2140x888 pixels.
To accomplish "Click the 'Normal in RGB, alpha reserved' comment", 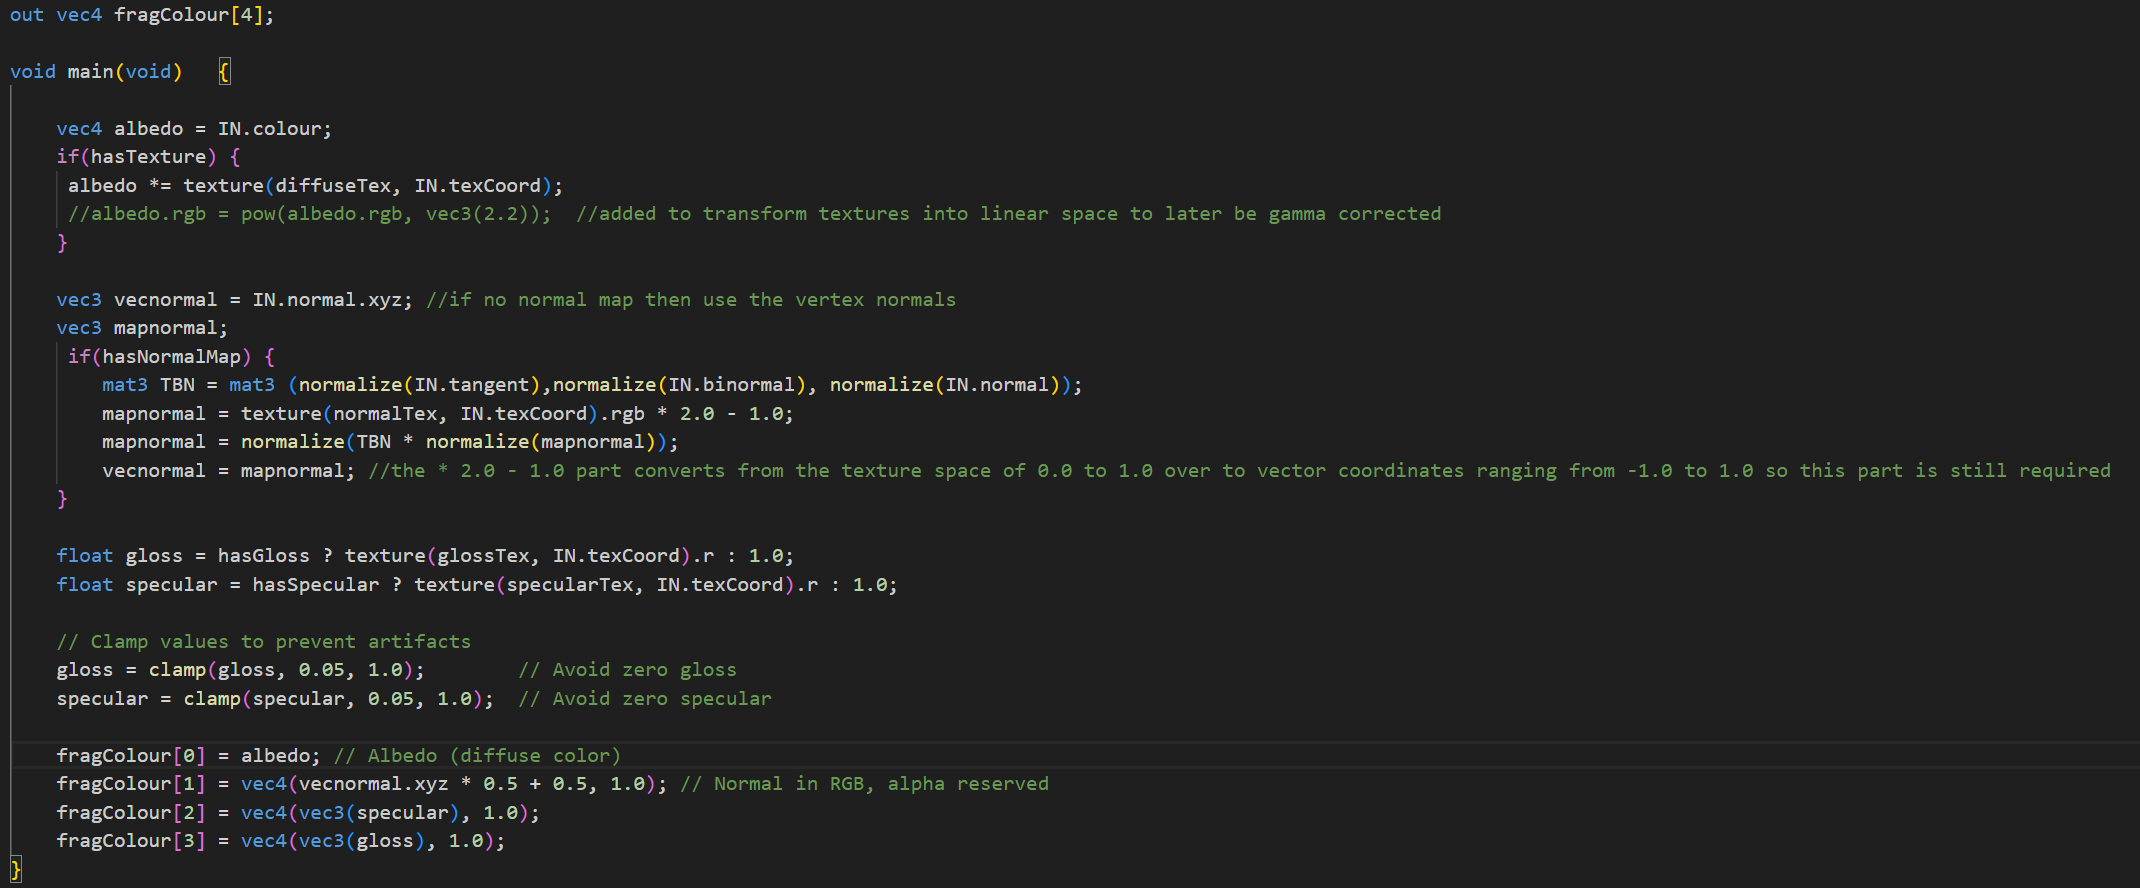I will pyautogui.click(x=864, y=784).
